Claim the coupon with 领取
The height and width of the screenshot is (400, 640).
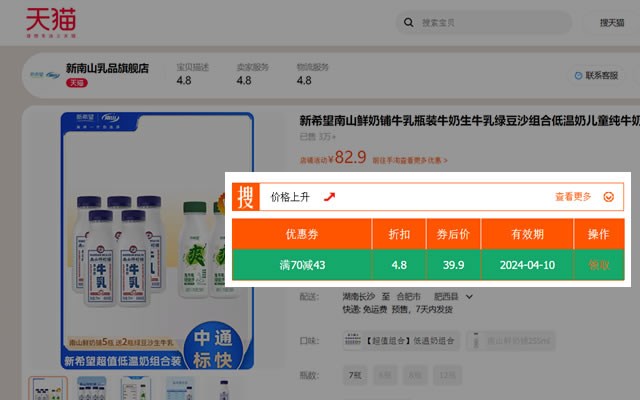599,265
